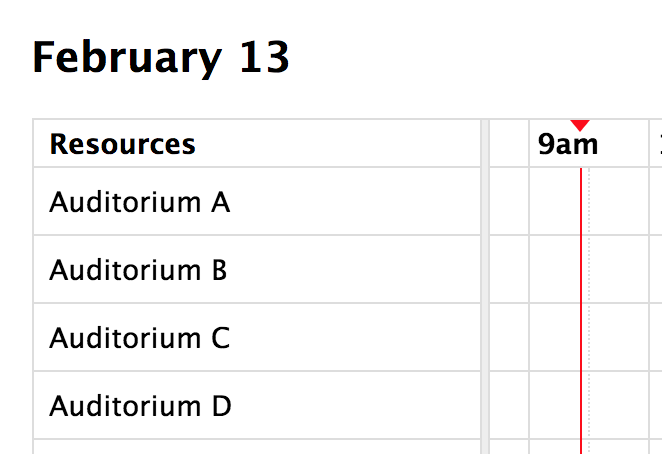Click Auditorium A's 9:00 time slot
Viewport: 662px width, 454px height.
pos(555,202)
